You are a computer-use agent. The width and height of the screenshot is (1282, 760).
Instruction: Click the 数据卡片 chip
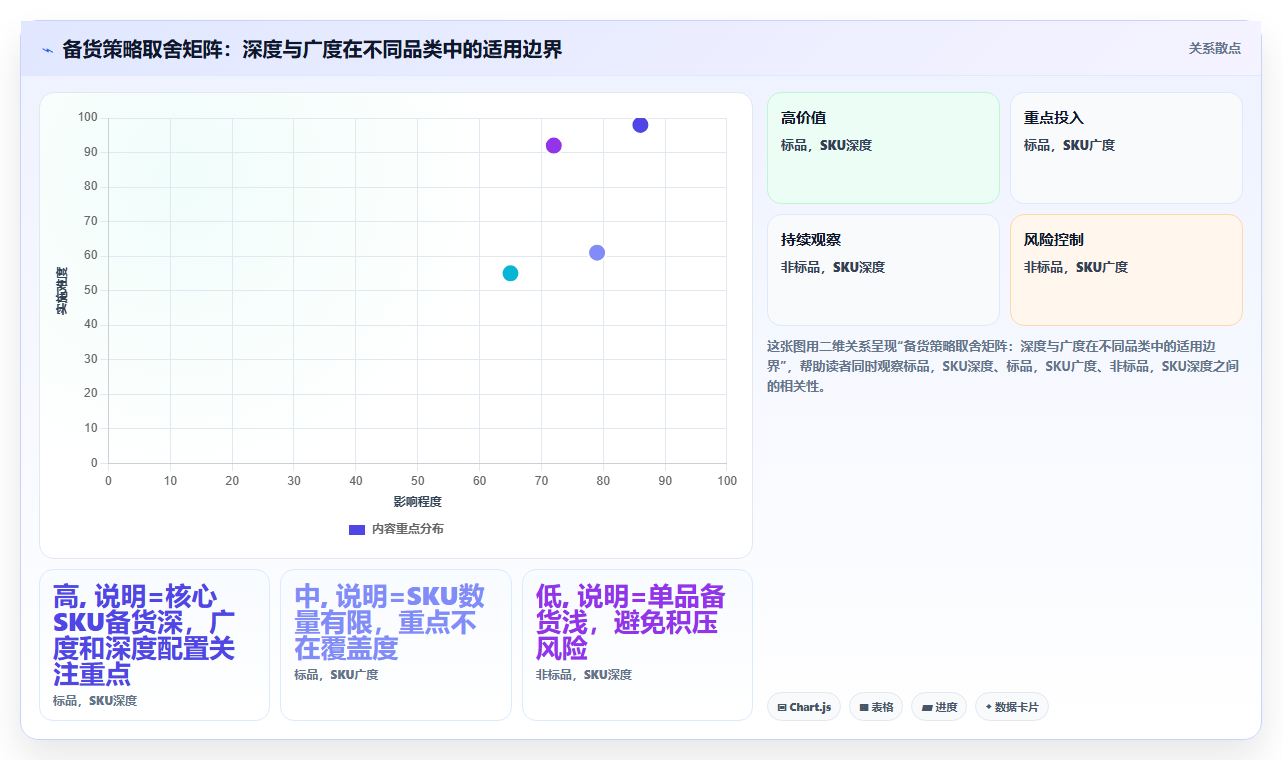click(x=1012, y=707)
